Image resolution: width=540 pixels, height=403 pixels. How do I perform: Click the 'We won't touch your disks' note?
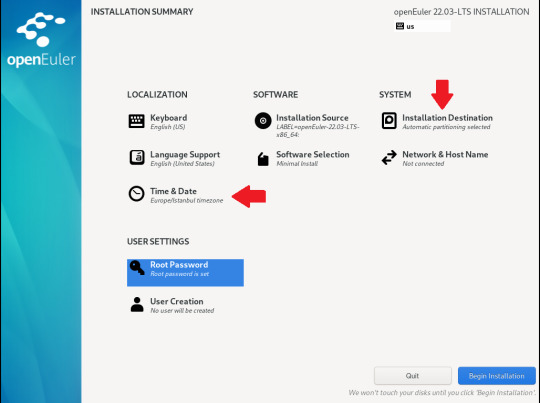(442, 393)
